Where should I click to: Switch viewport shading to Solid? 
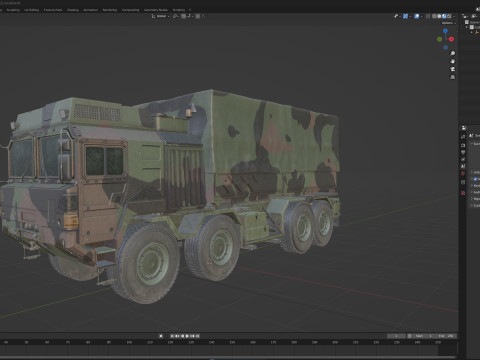click(439, 16)
